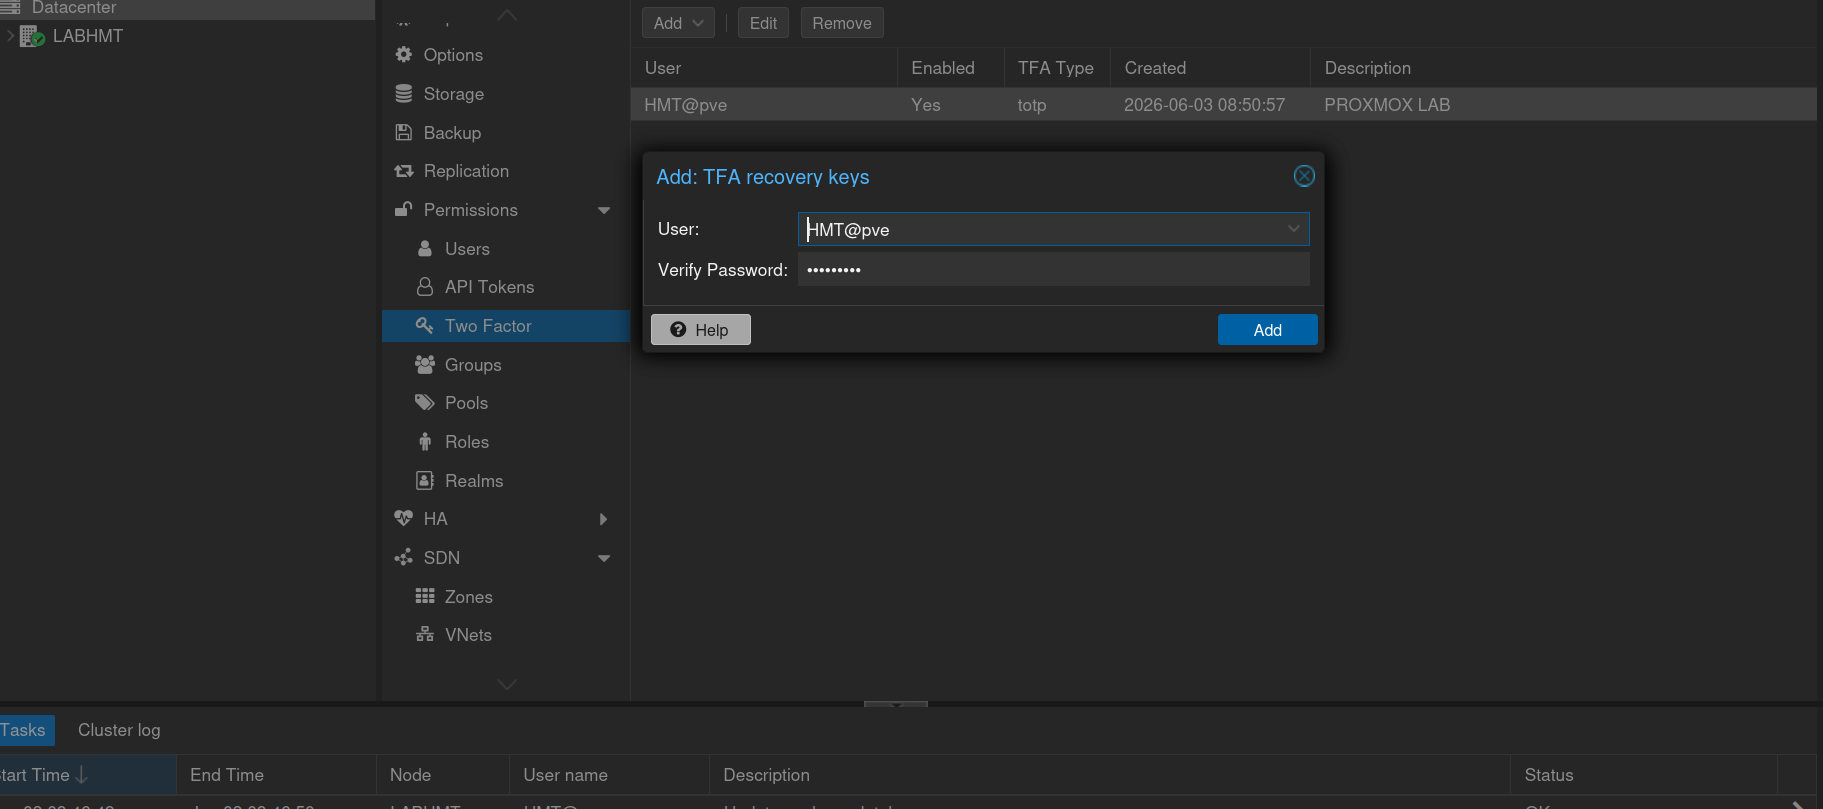Expand the HA section arrow

tap(603, 519)
